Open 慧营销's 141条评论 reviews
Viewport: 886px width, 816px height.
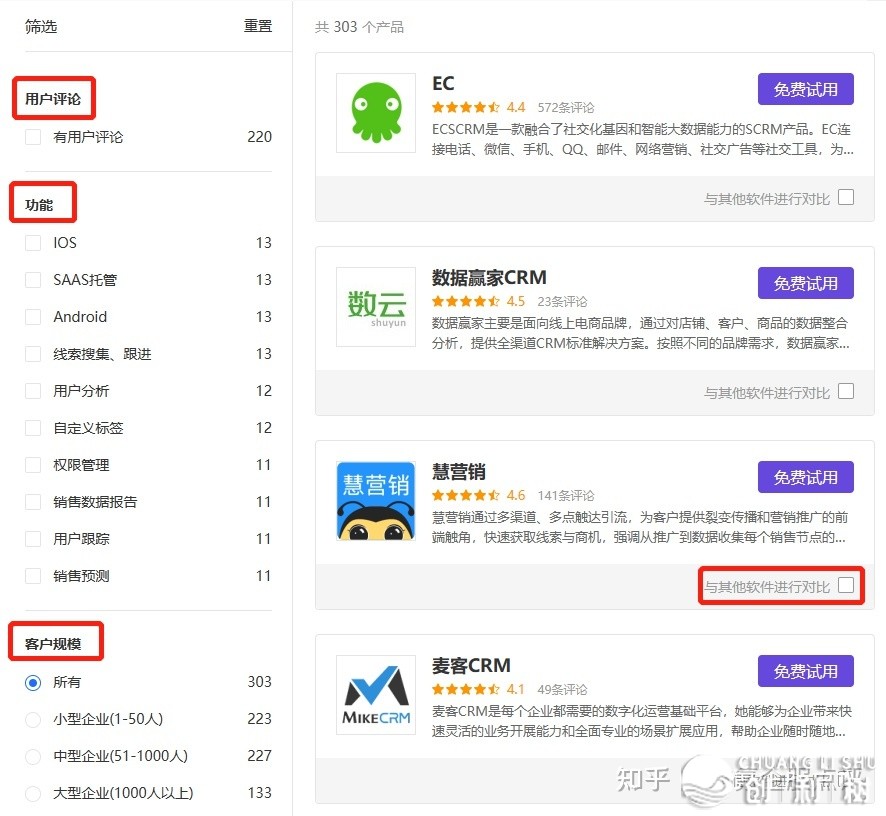pos(566,496)
